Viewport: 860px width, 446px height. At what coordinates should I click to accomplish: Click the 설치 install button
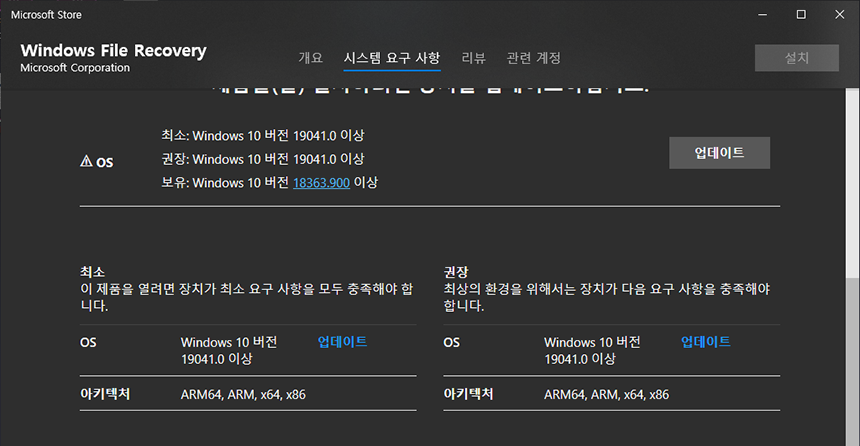click(796, 58)
